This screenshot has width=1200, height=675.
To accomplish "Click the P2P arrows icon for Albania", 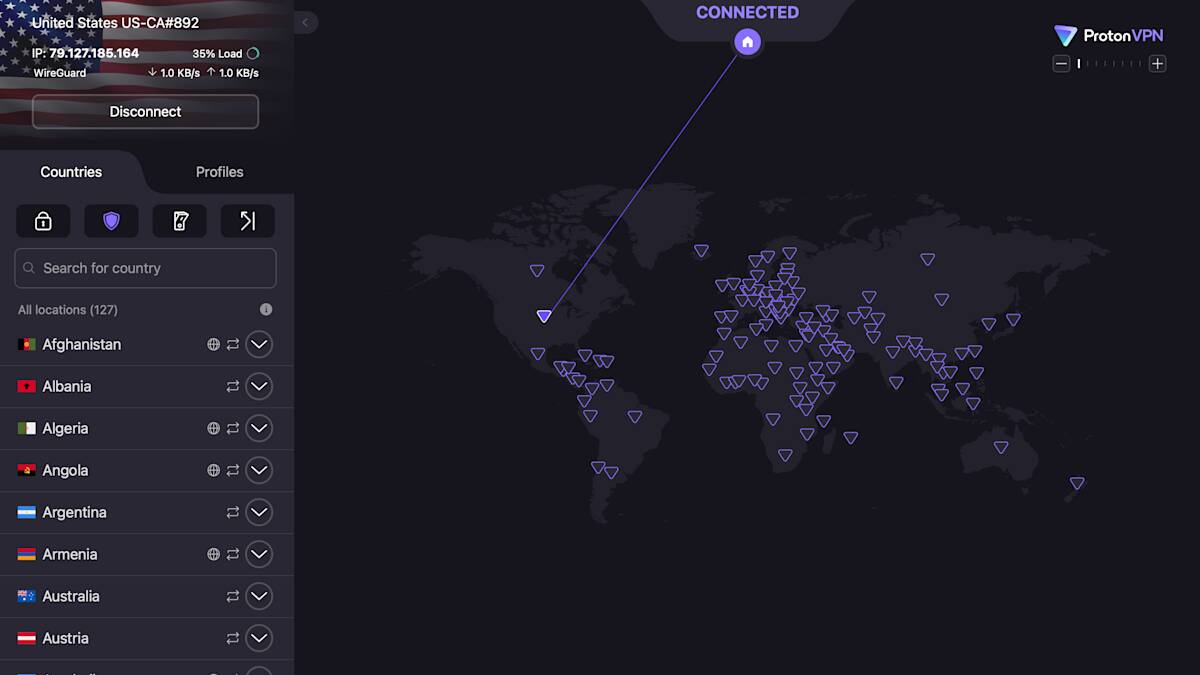I will coord(233,386).
